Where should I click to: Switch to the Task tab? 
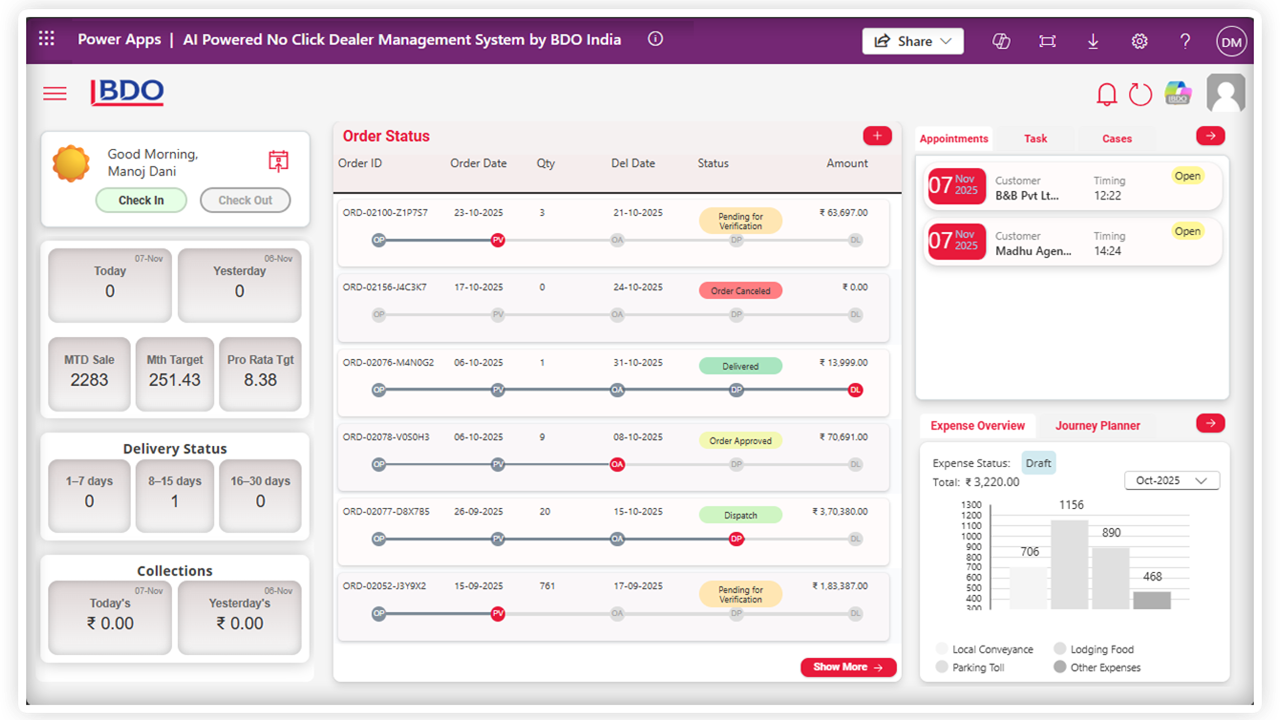(1036, 139)
